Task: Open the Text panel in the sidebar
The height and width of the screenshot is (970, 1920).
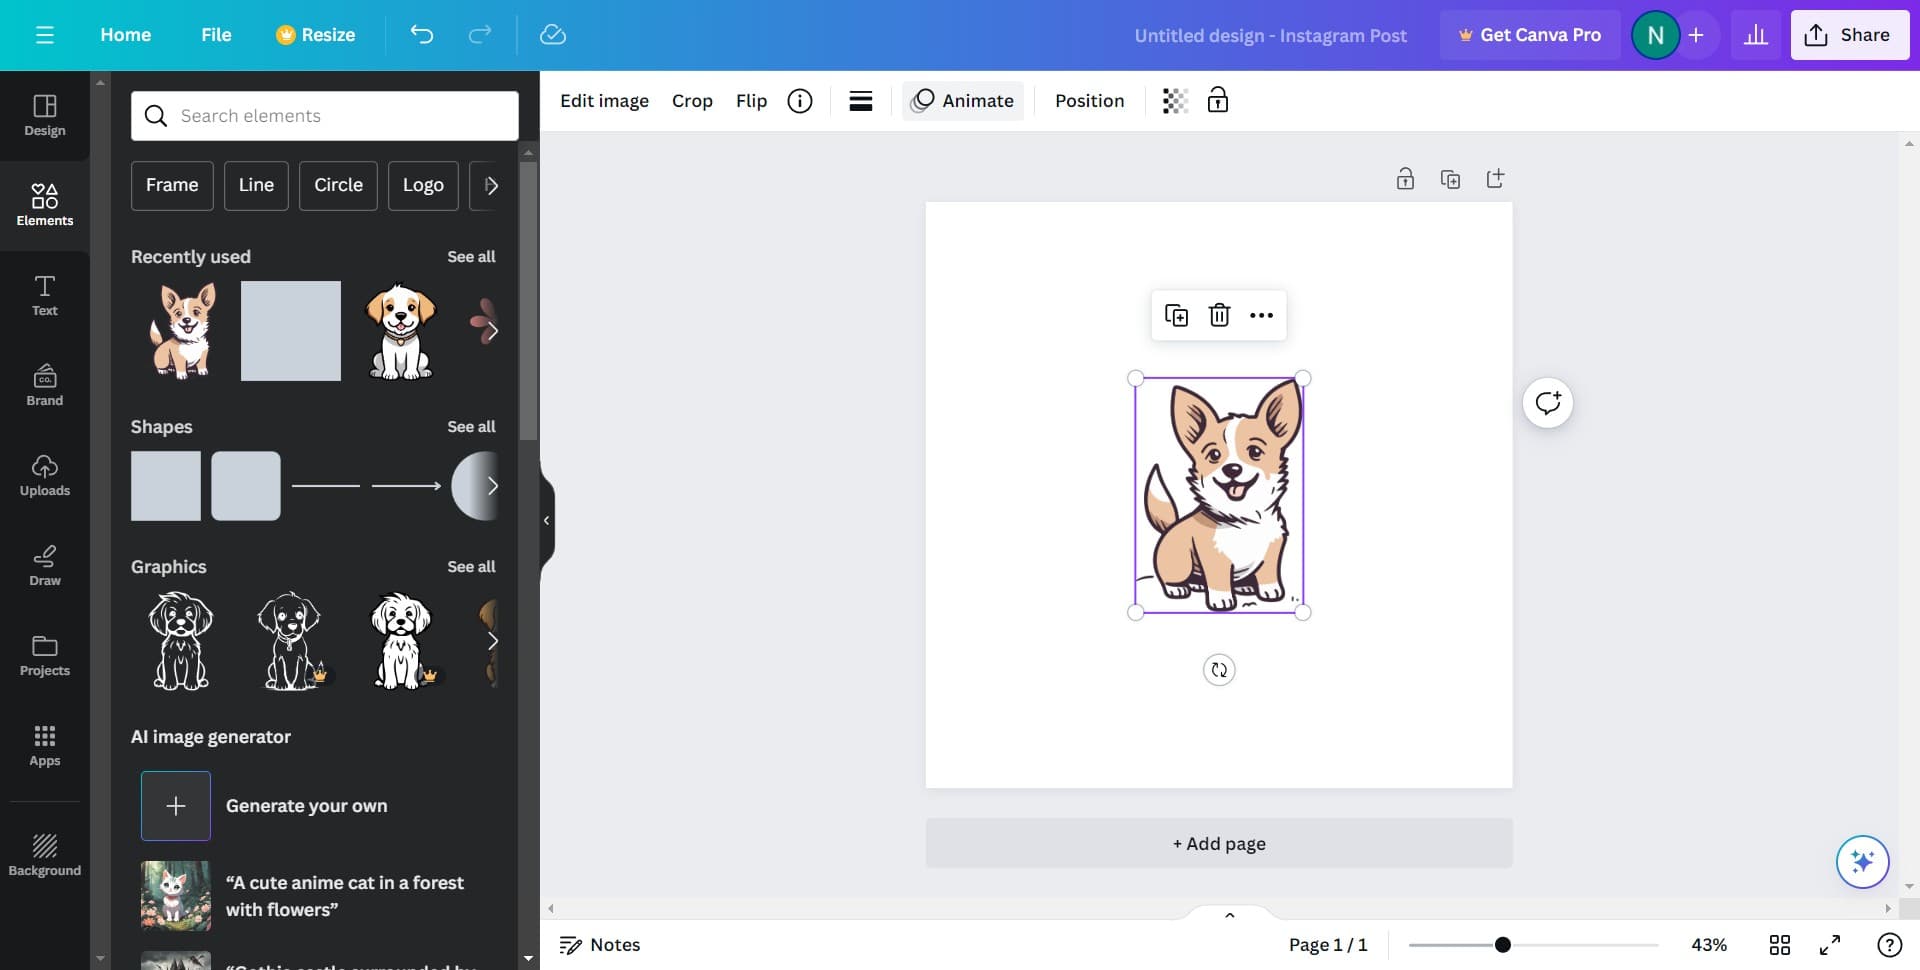Action: pos(44,295)
